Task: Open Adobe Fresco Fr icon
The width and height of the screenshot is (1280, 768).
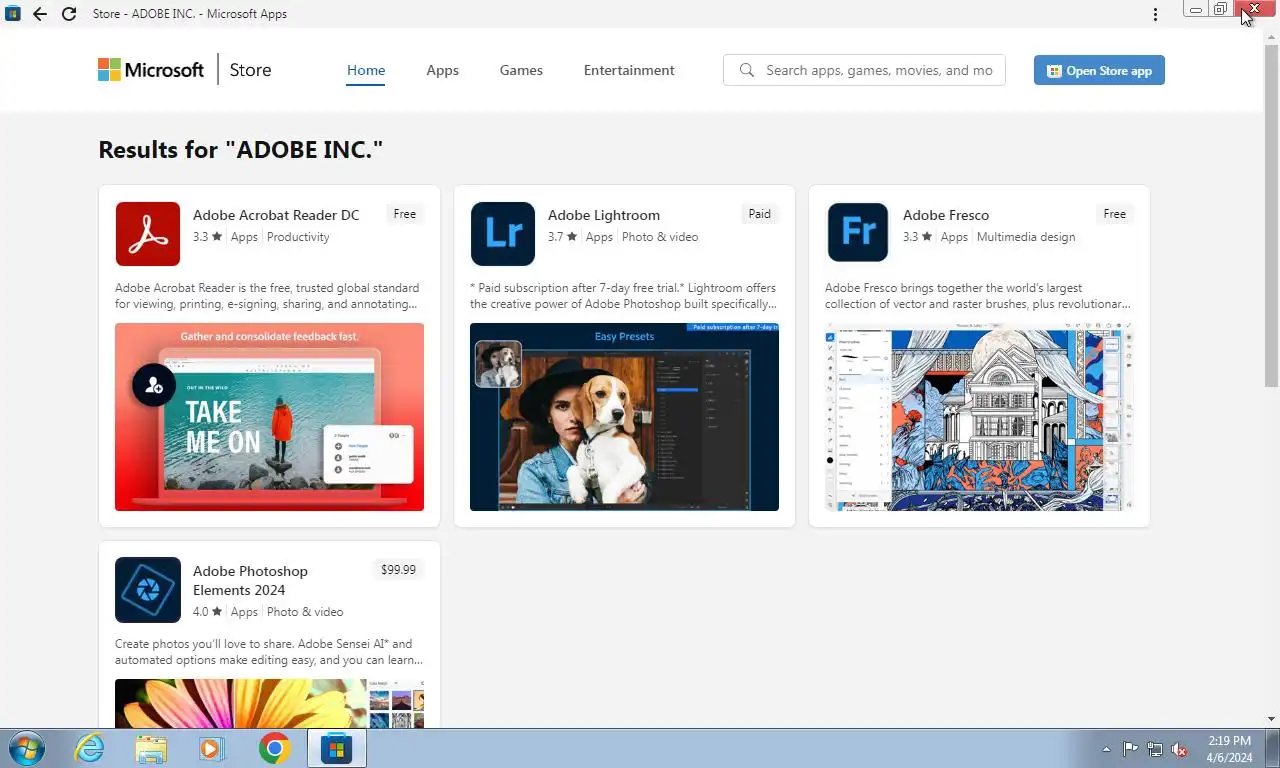Action: [x=858, y=234]
